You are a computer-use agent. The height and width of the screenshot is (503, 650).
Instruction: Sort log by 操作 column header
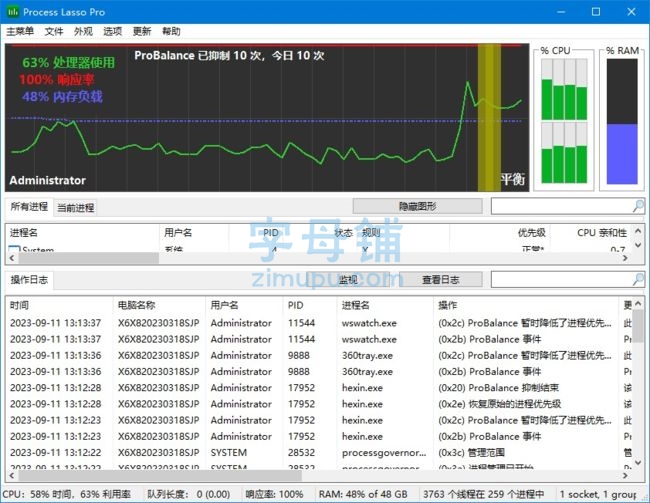click(x=526, y=305)
